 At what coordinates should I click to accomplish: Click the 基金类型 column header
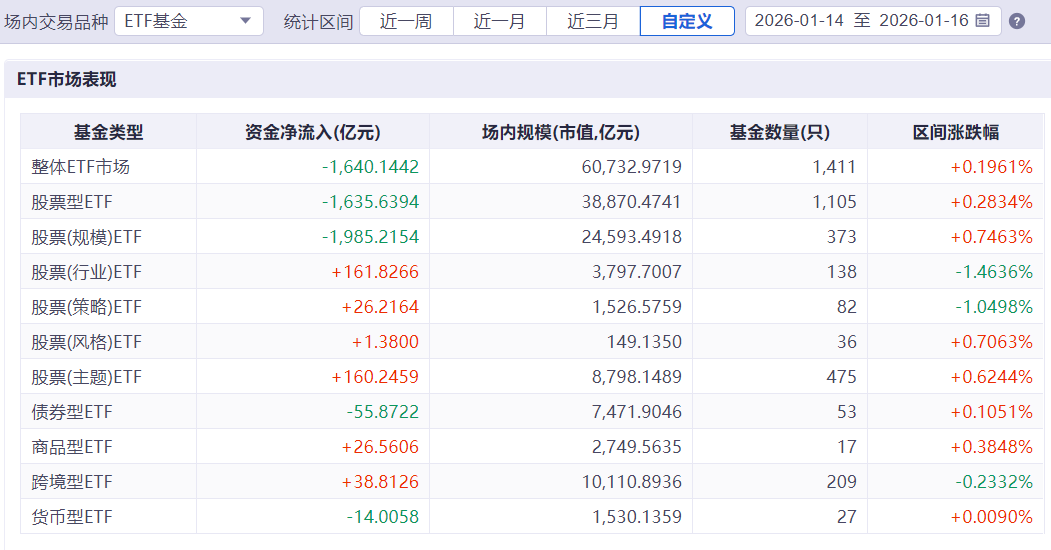pos(109,132)
